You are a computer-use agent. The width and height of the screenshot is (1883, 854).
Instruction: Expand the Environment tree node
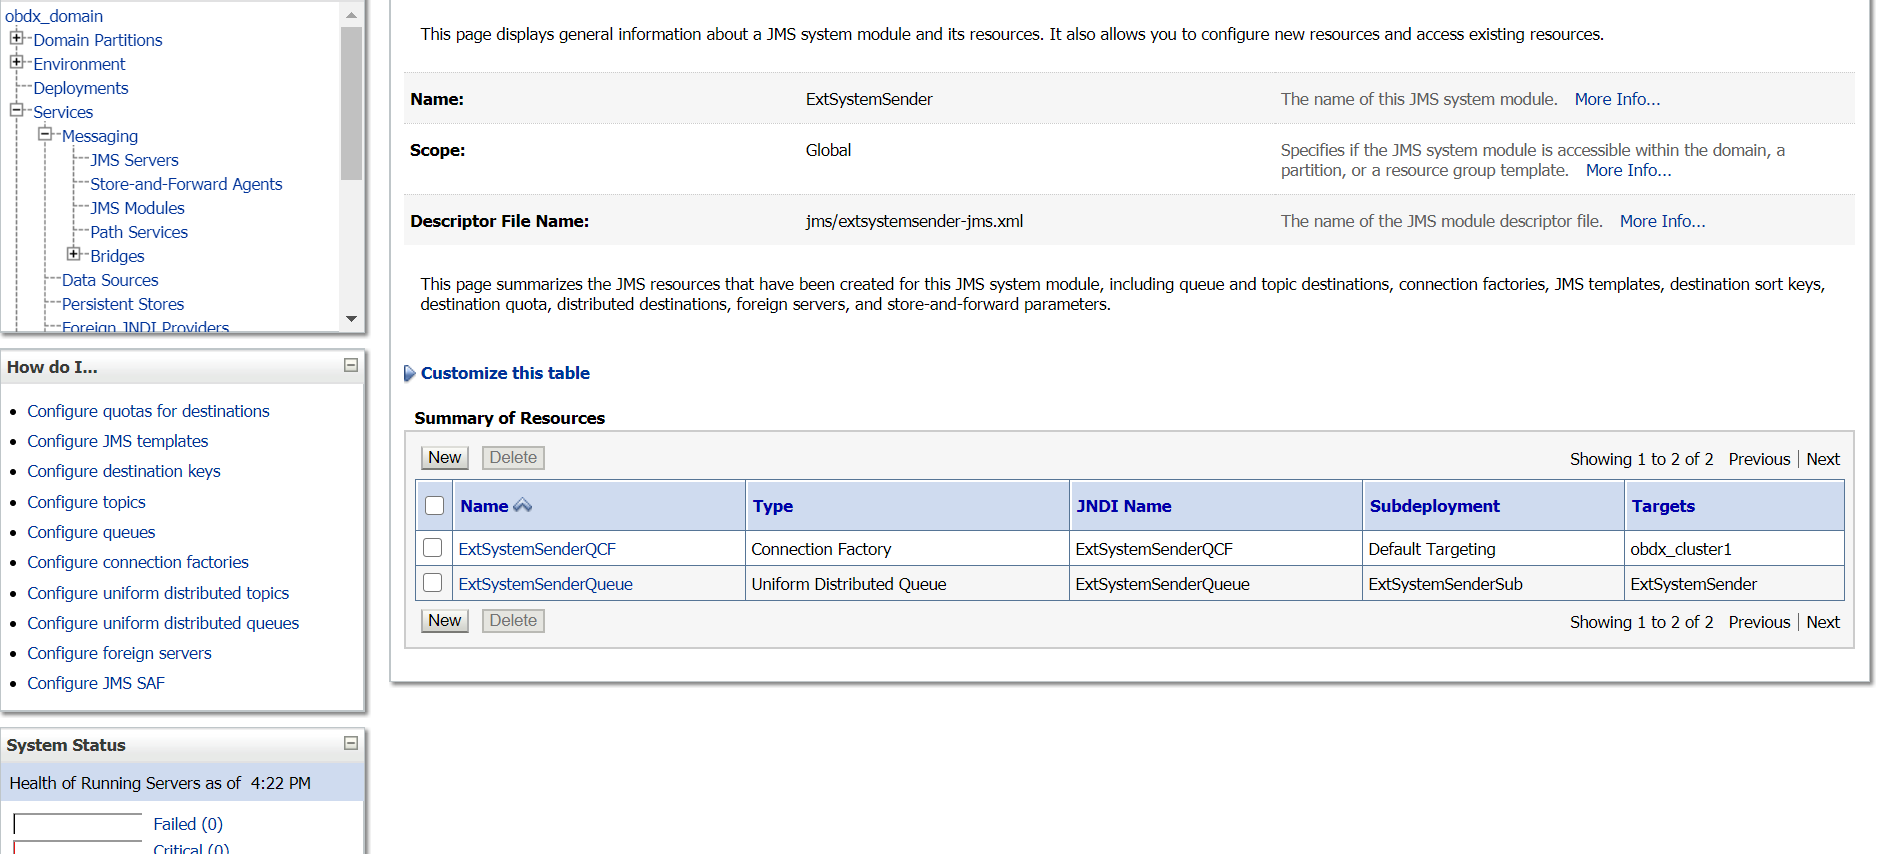16,62
